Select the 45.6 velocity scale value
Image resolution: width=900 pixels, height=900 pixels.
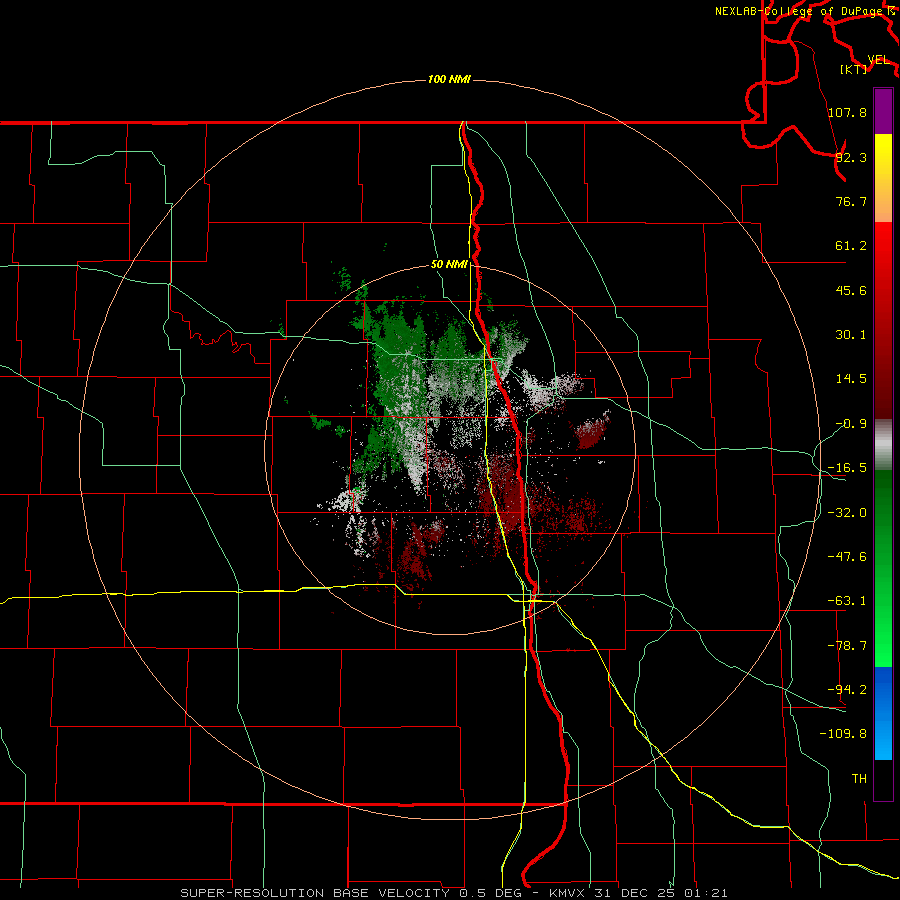[x=851, y=290]
